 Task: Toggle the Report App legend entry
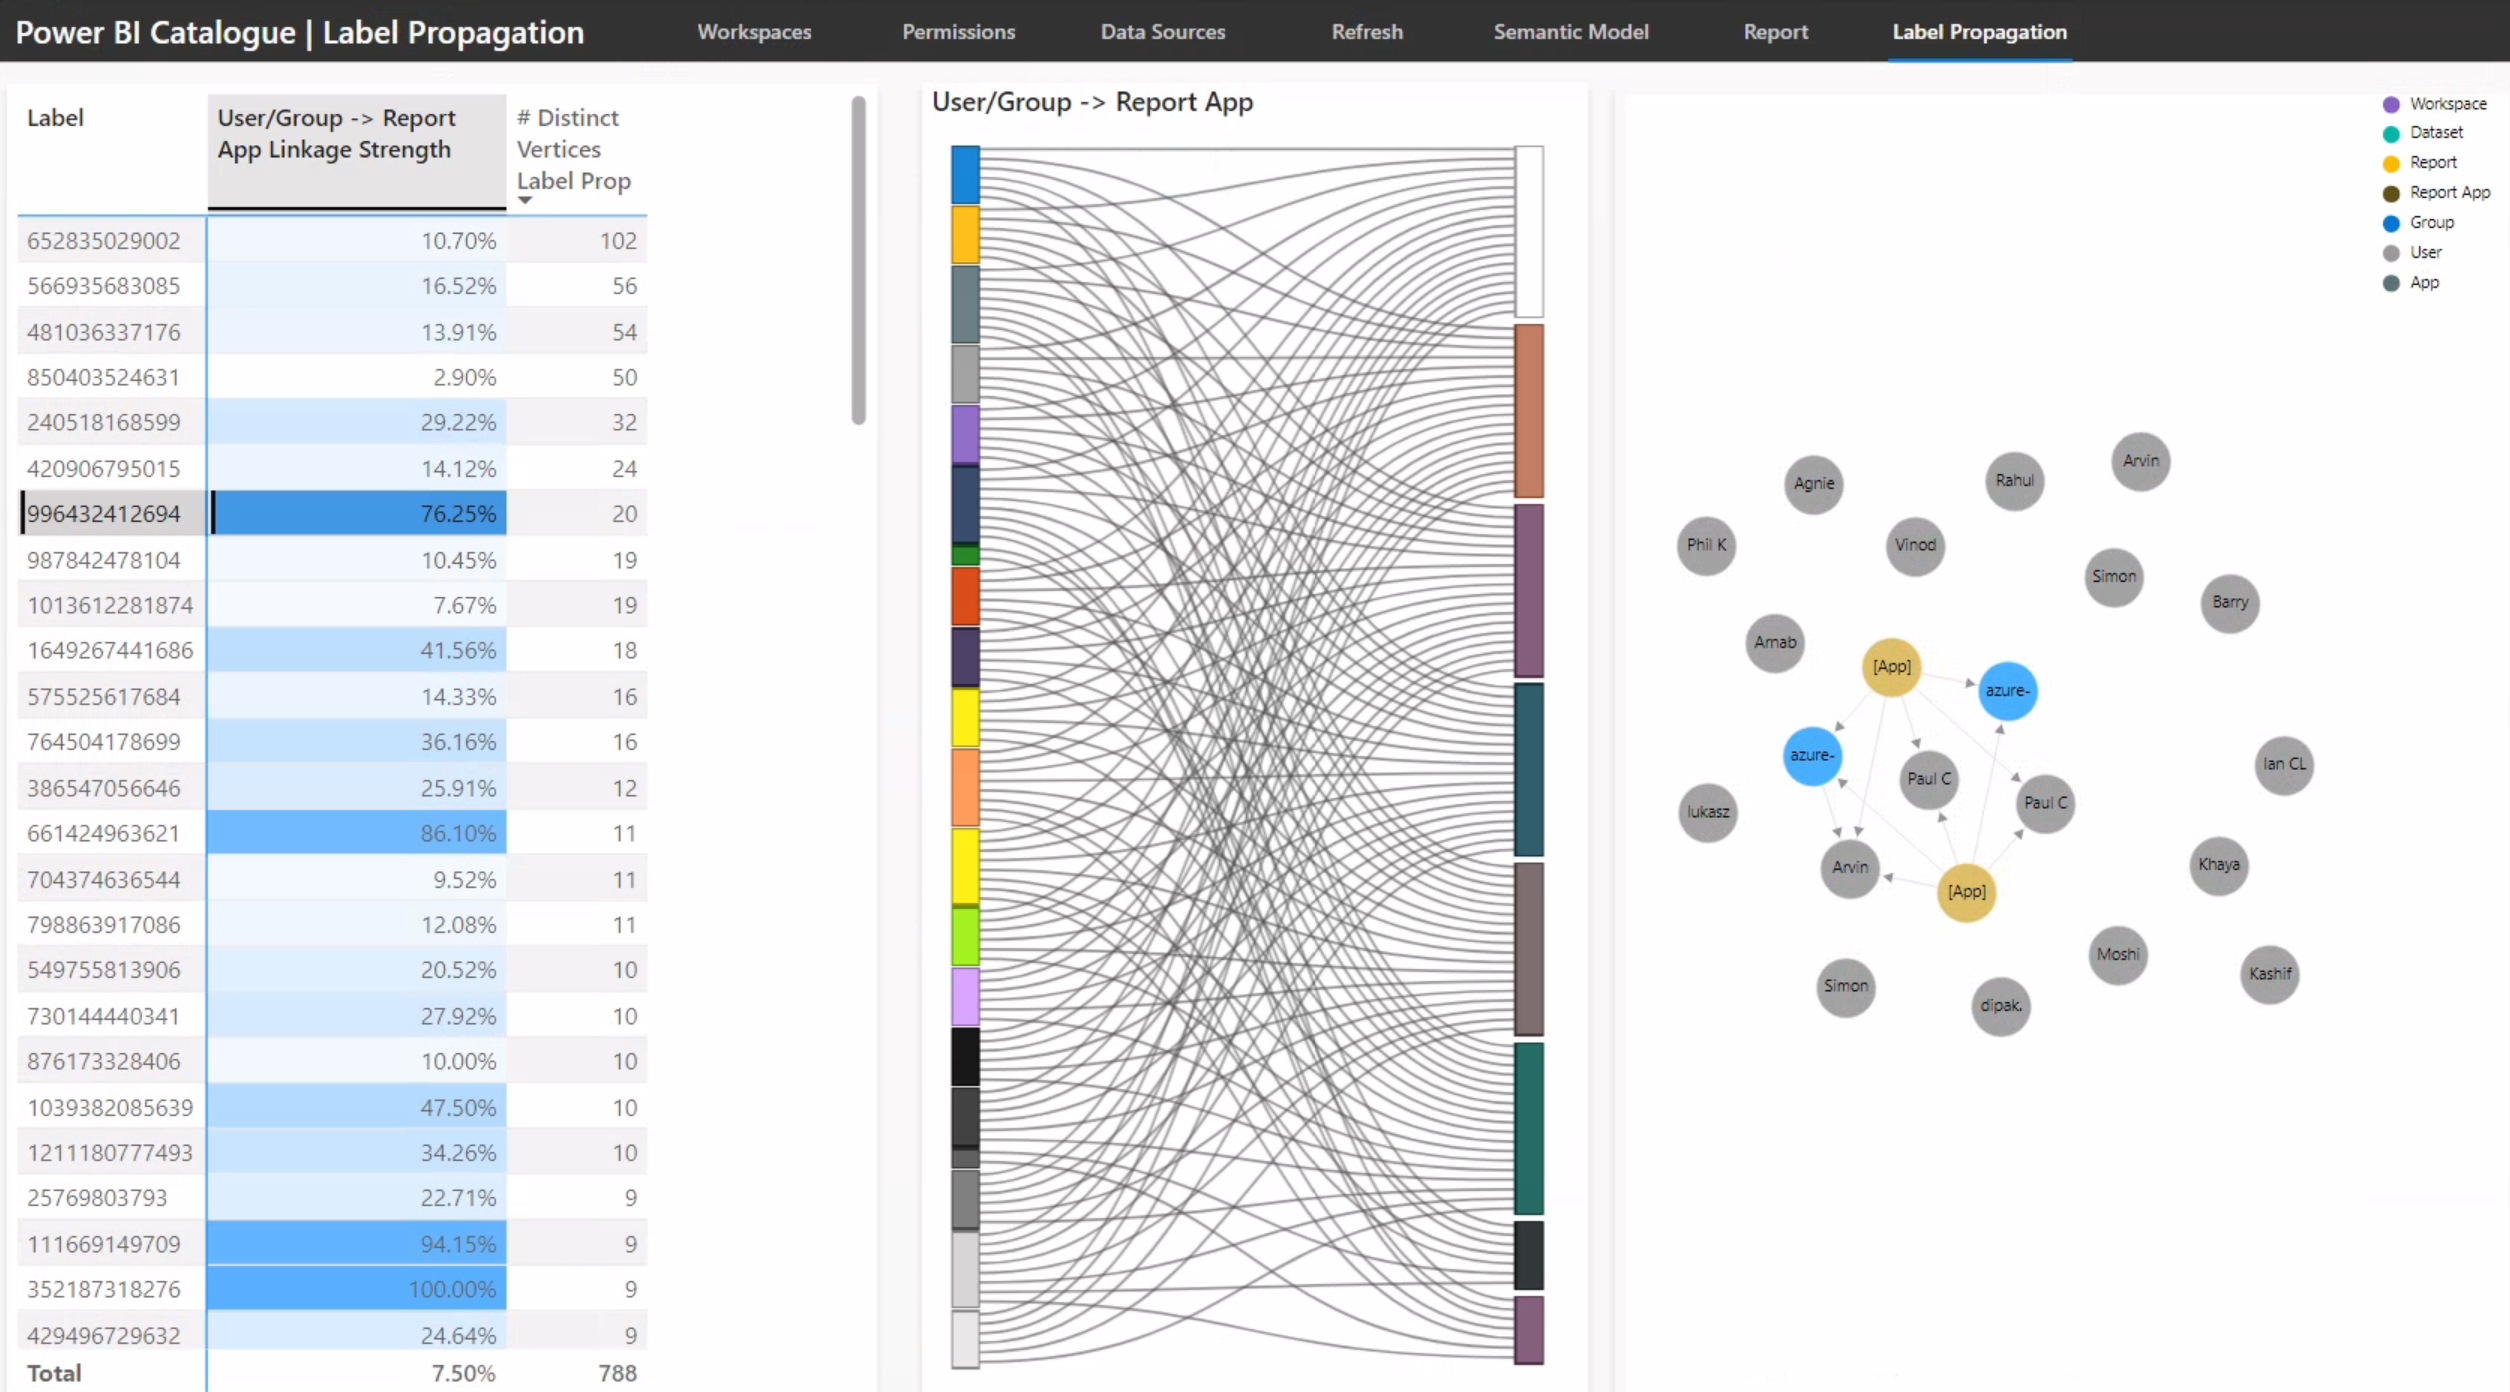click(x=2449, y=192)
